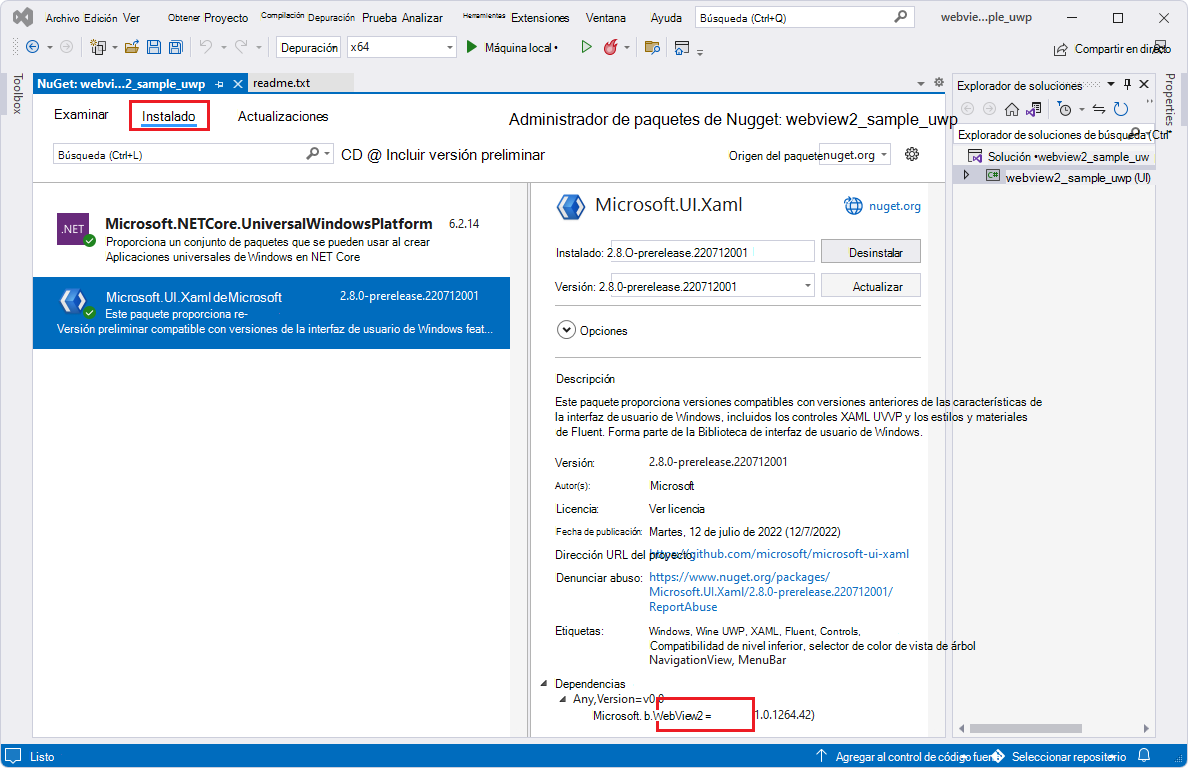Viewport: 1188px width, 768px height.
Task: Click the Desinstalar button
Action: [x=871, y=251]
